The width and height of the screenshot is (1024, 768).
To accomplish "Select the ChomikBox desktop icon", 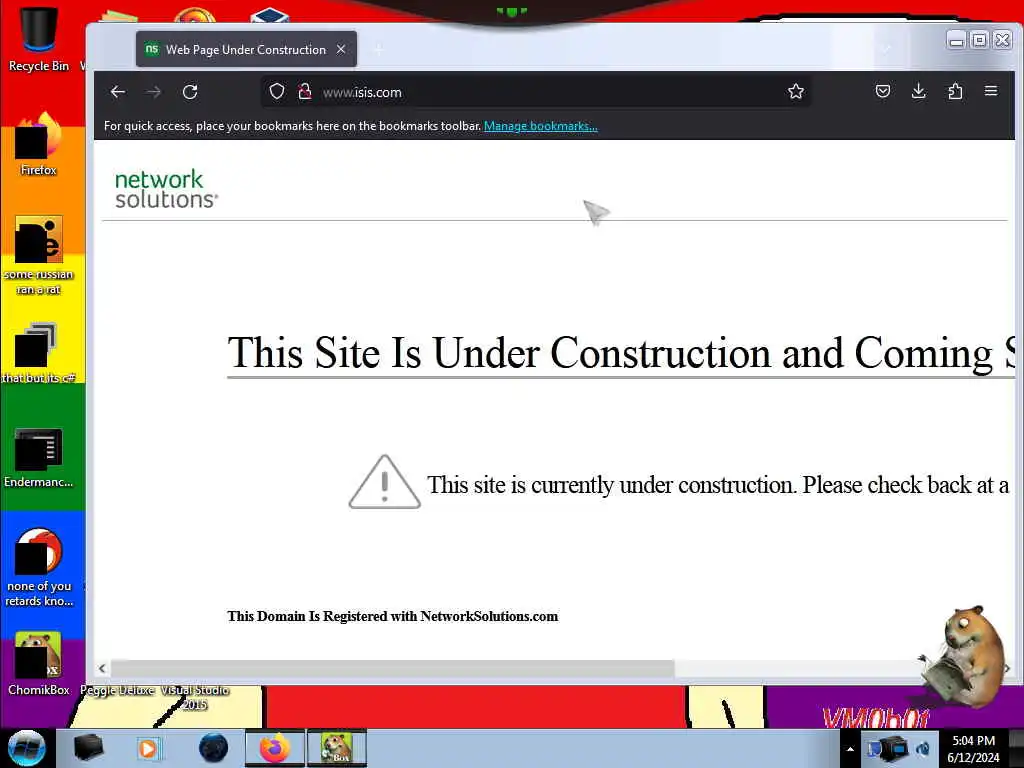I will pyautogui.click(x=39, y=664).
